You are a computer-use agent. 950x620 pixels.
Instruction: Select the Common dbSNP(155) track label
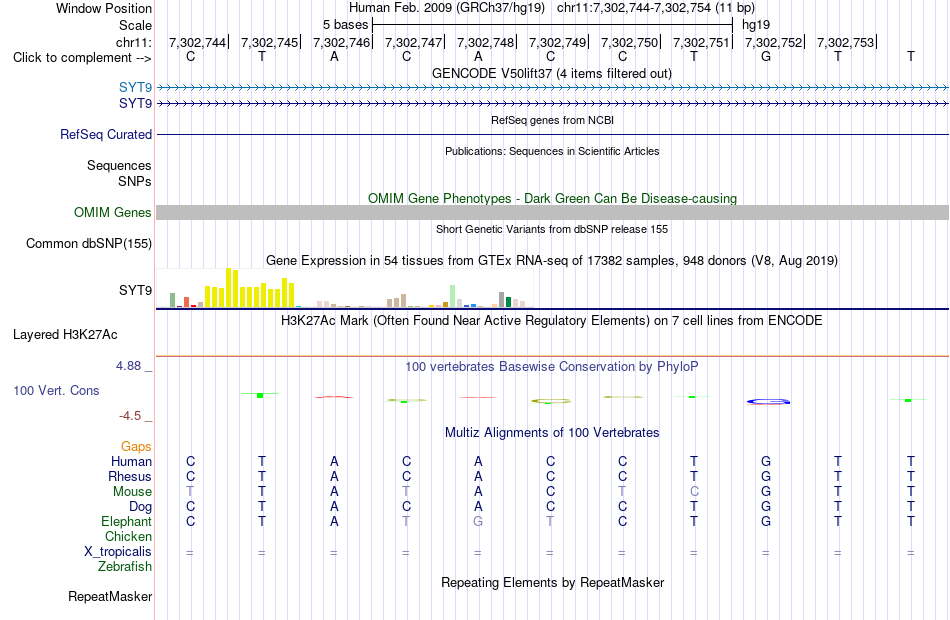(x=89, y=244)
